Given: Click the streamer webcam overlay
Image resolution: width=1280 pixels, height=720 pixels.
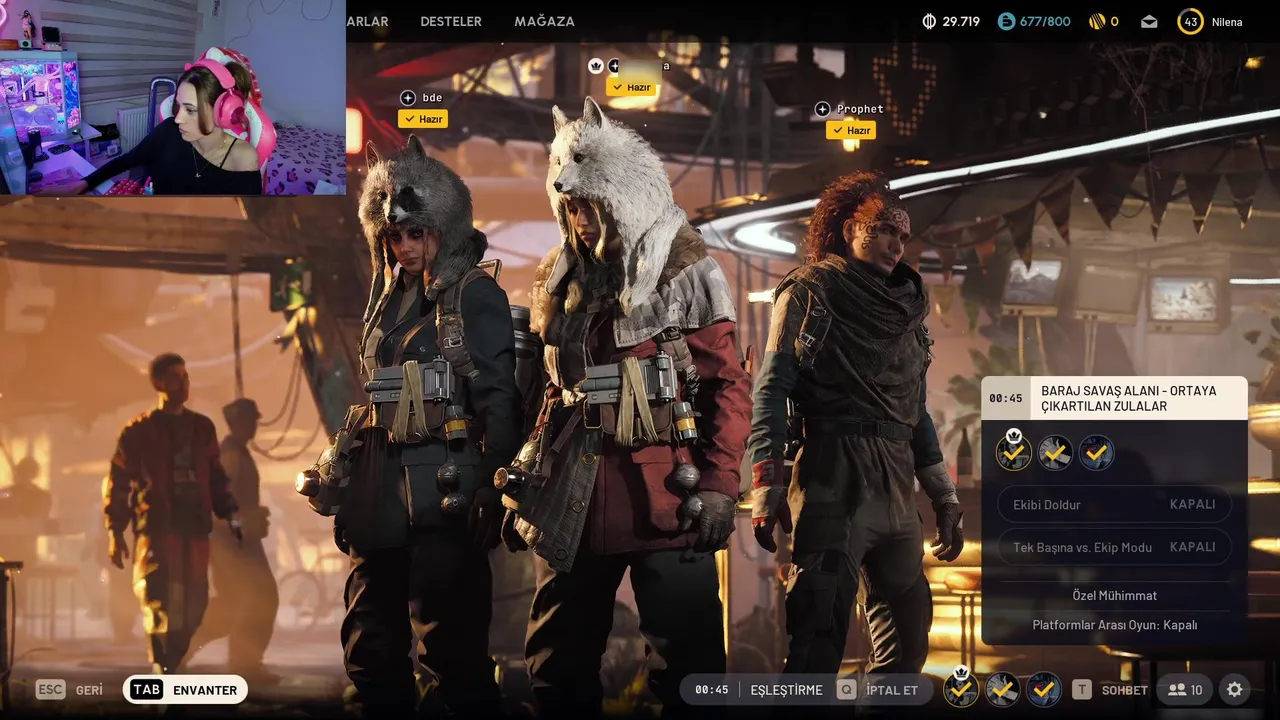Looking at the screenshot, I should click(x=173, y=97).
